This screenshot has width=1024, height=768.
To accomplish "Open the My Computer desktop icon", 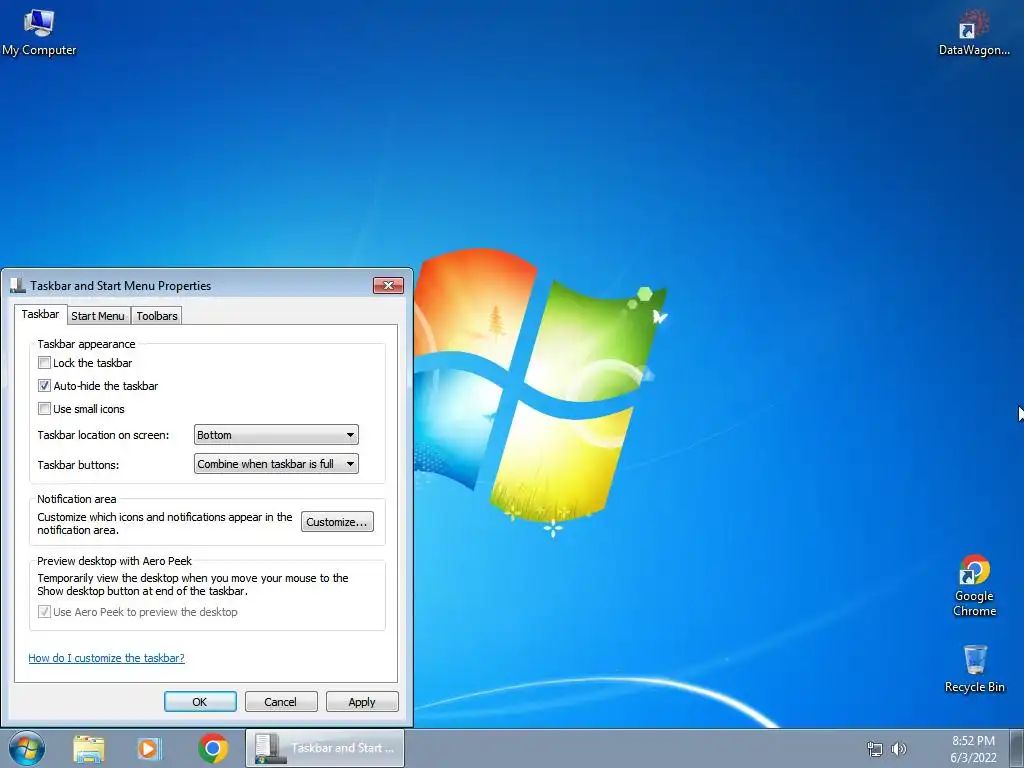I will [x=39, y=33].
